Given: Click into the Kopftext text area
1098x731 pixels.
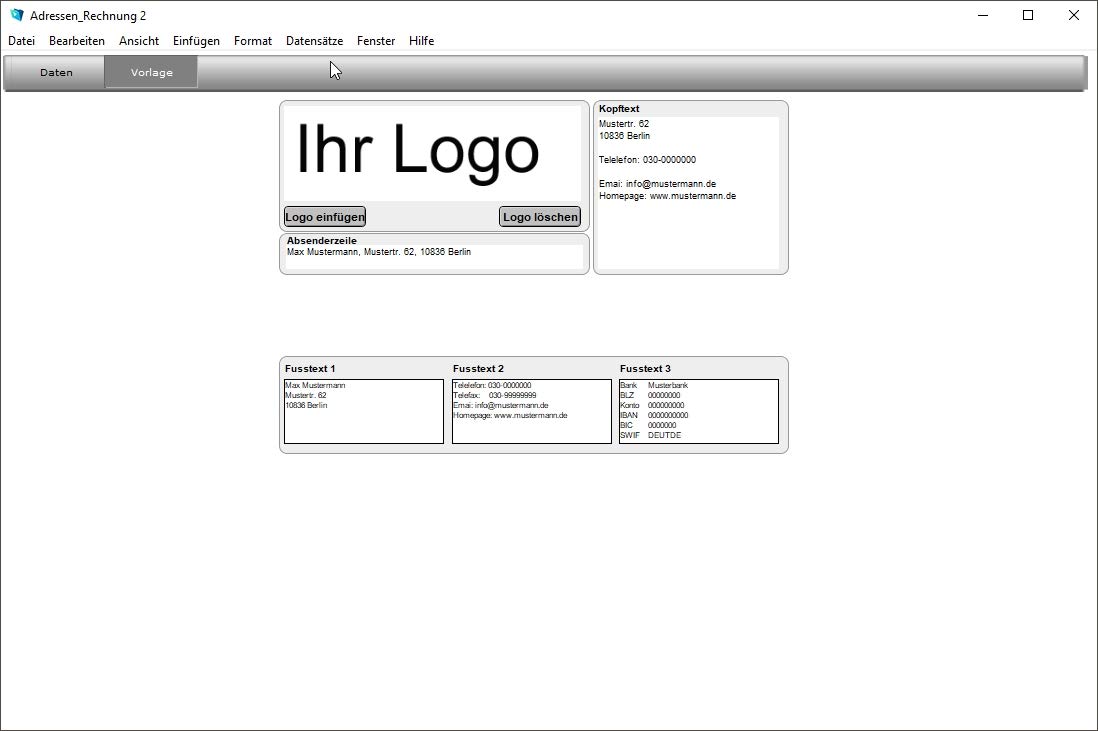Looking at the screenshot, I should pyautogui.click(x=688, y=193).
